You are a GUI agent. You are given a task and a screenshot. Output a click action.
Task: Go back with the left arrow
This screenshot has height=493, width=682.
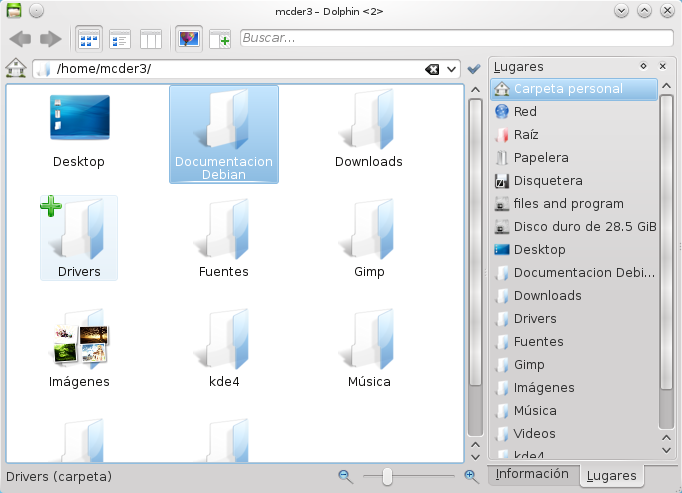tap(20, 39)
